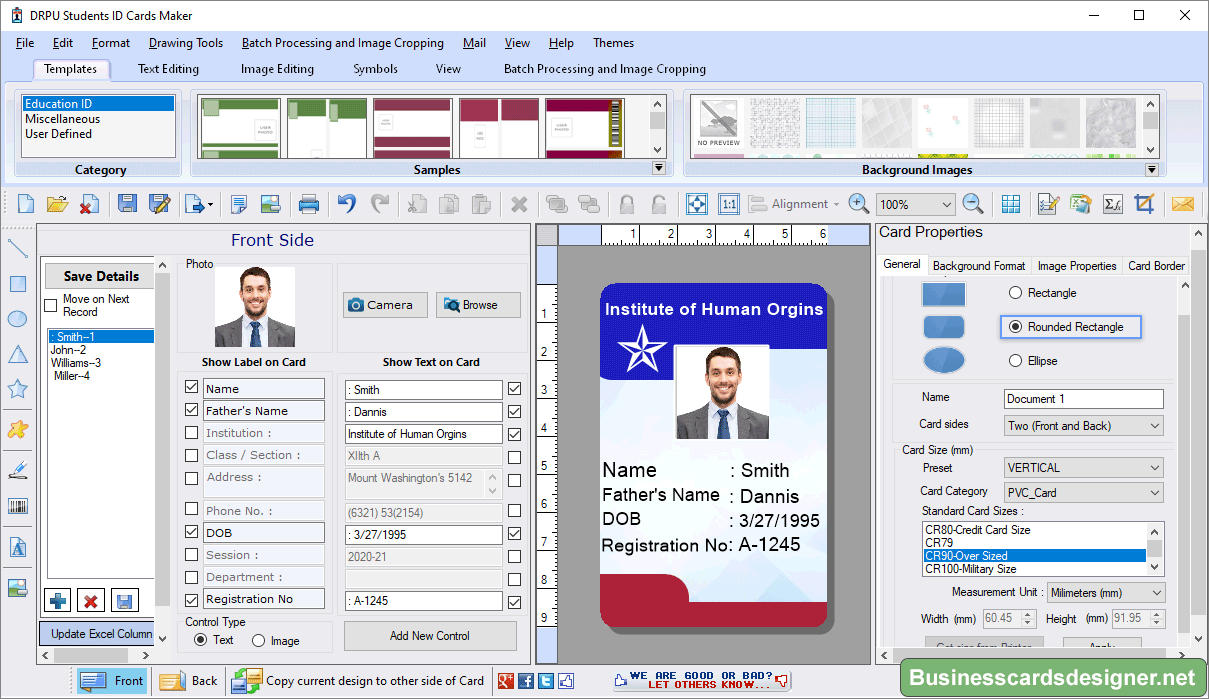The height and width of the screenshot is (699, 1209).
Task: Click the open folder toolbar icon
Action: click(x=57, y=204)
